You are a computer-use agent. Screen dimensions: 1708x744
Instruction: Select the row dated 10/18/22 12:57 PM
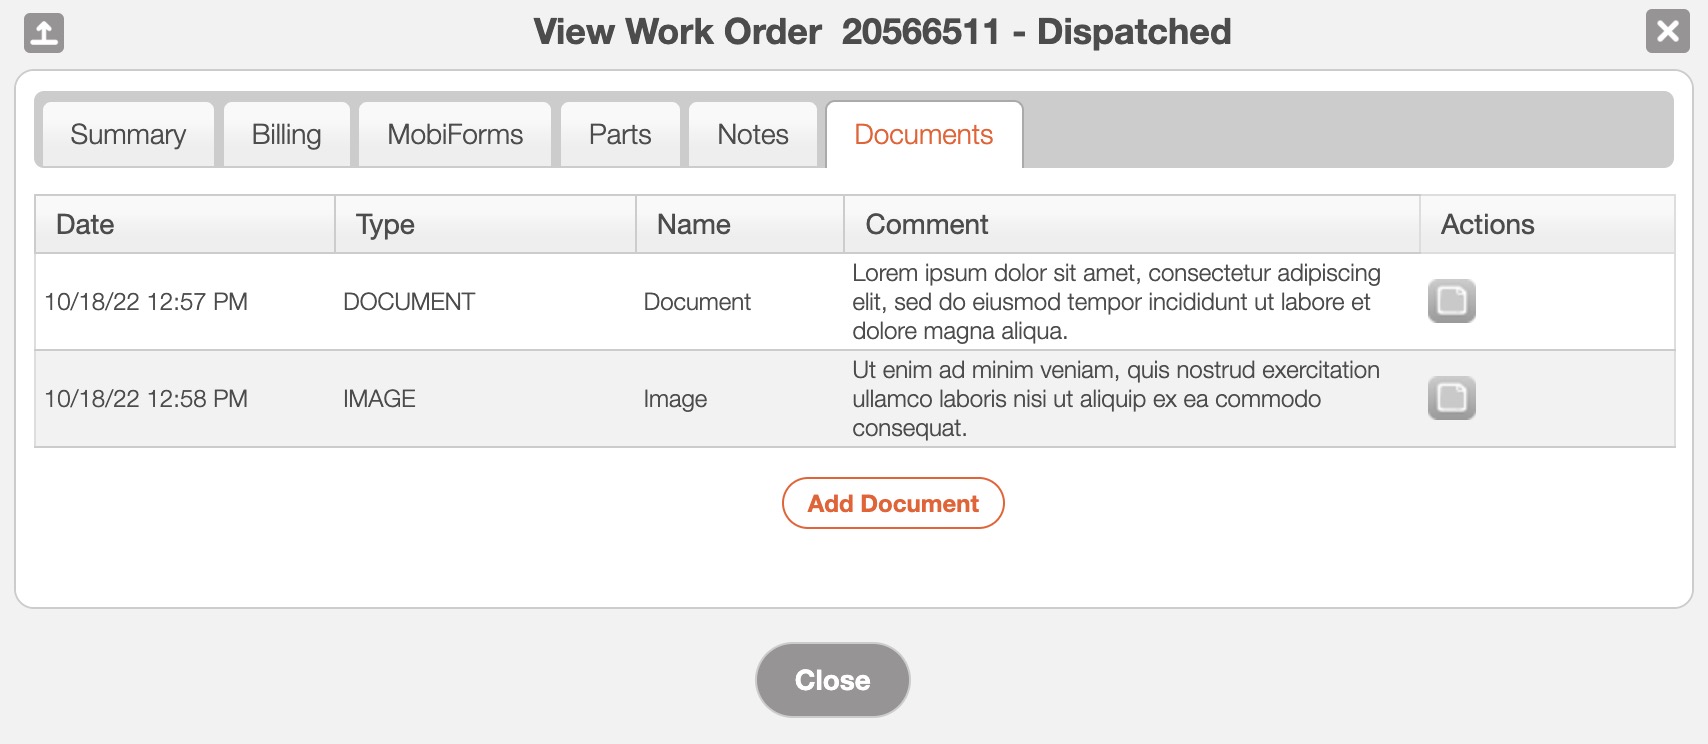point(146,302)
